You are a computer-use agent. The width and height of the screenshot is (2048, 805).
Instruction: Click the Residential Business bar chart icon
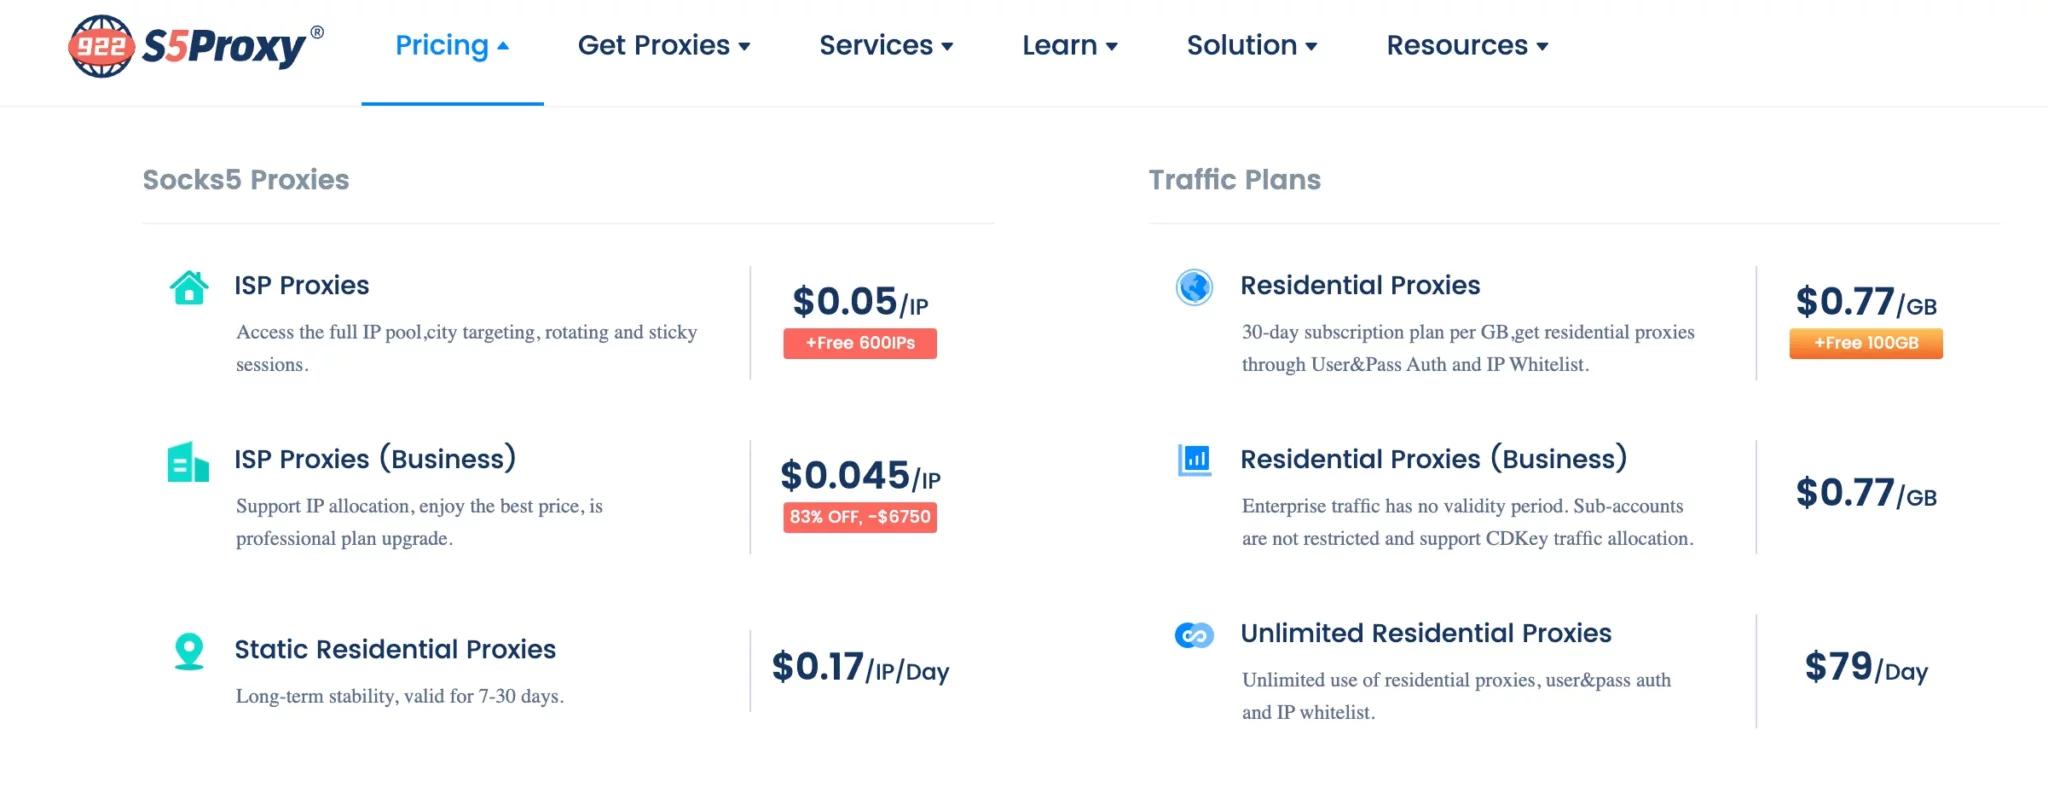coord(1194,460)
